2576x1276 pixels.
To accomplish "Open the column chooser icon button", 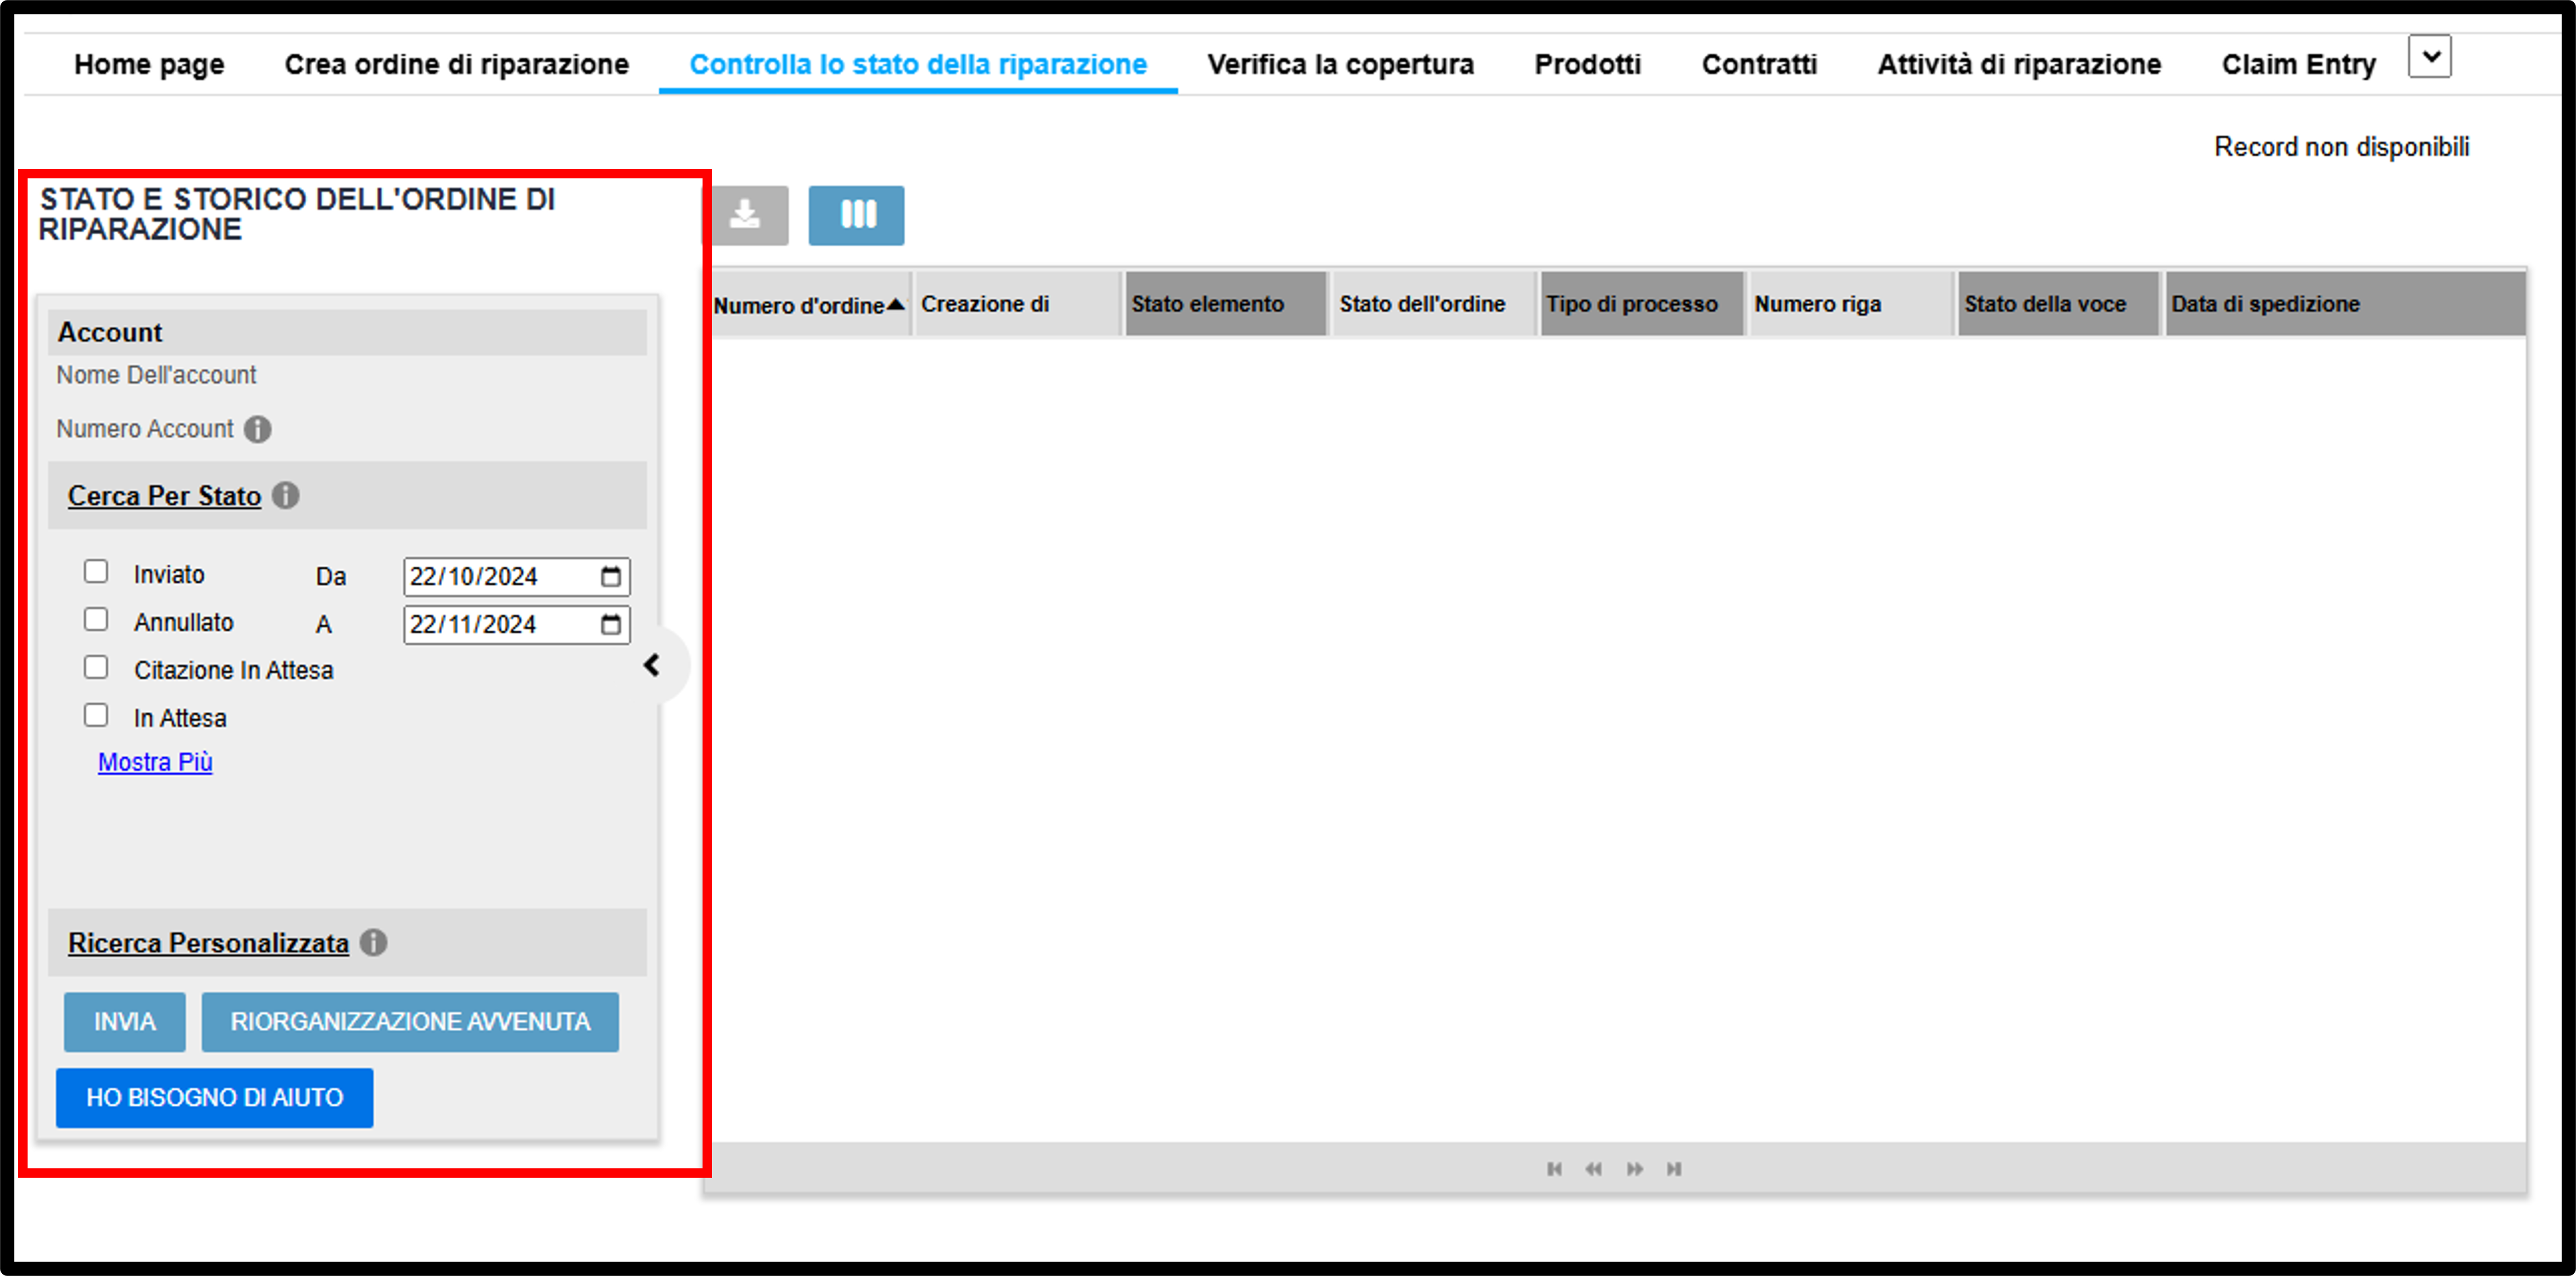I will [x=856, y=215].
